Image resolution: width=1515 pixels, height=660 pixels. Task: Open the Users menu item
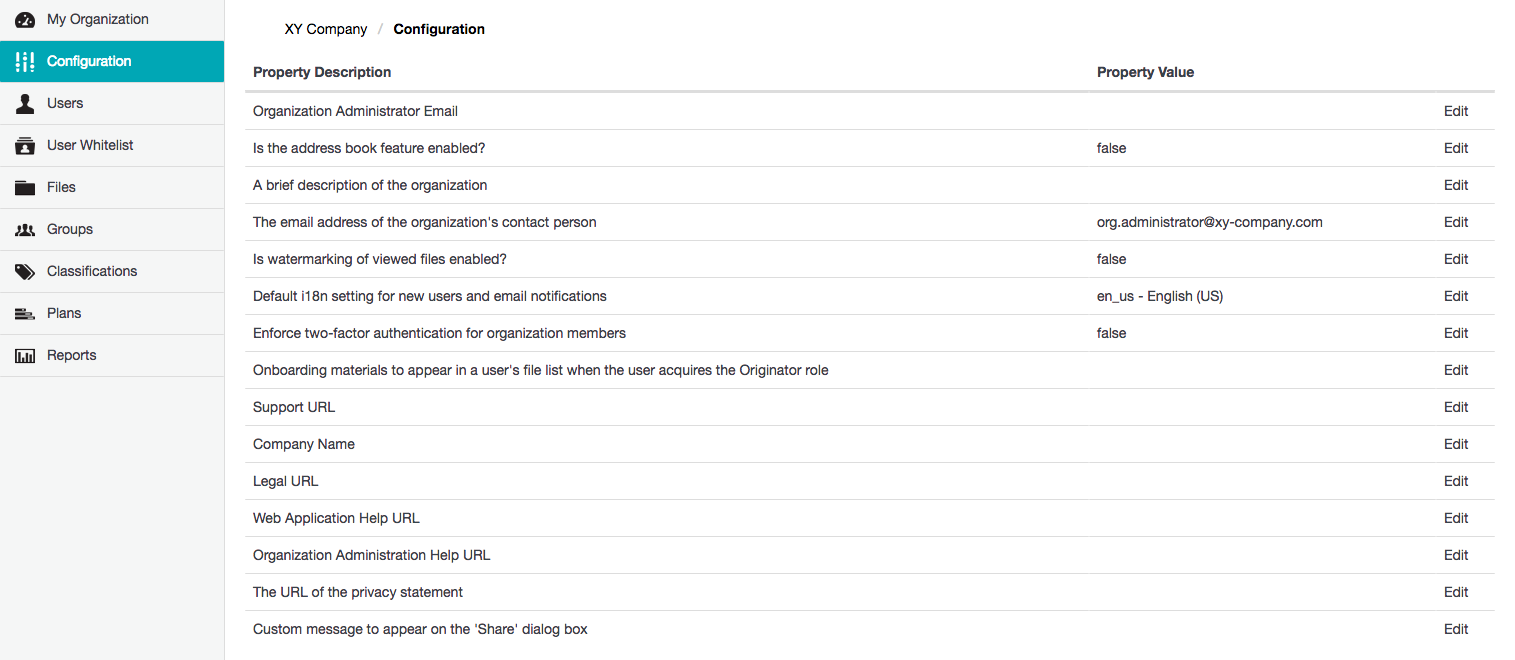pos(65,103)
